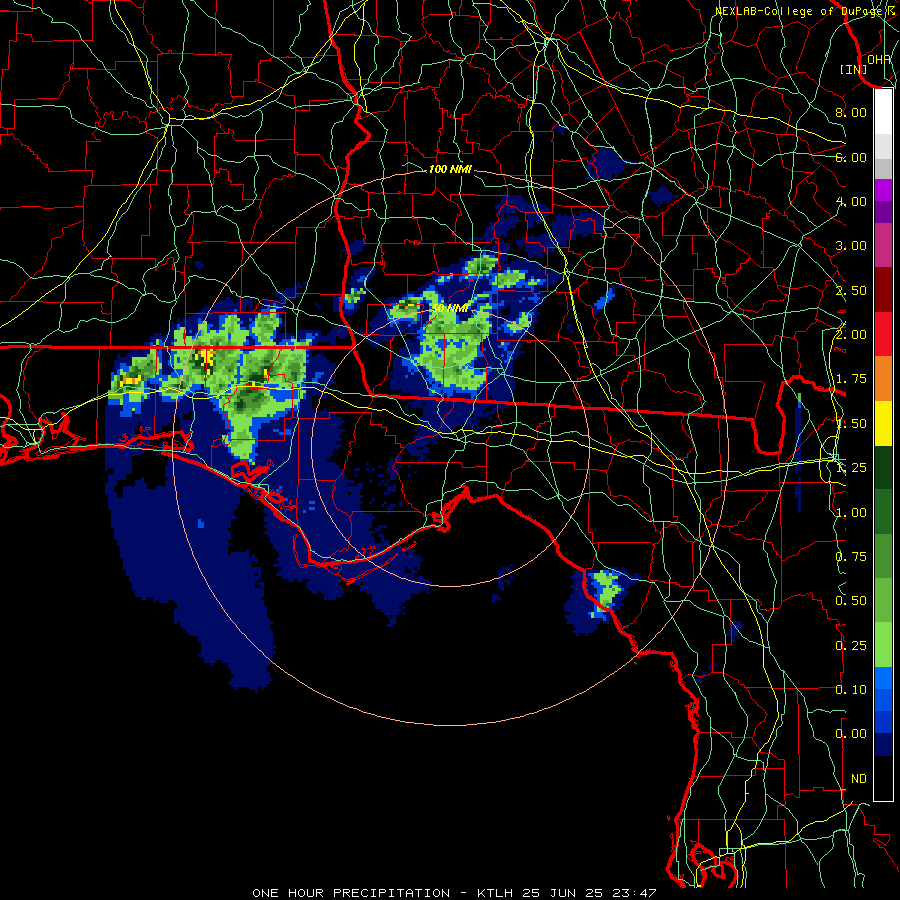Click the dark red legend swatch
Screen dimensions: 900x900
click(883, 290)
